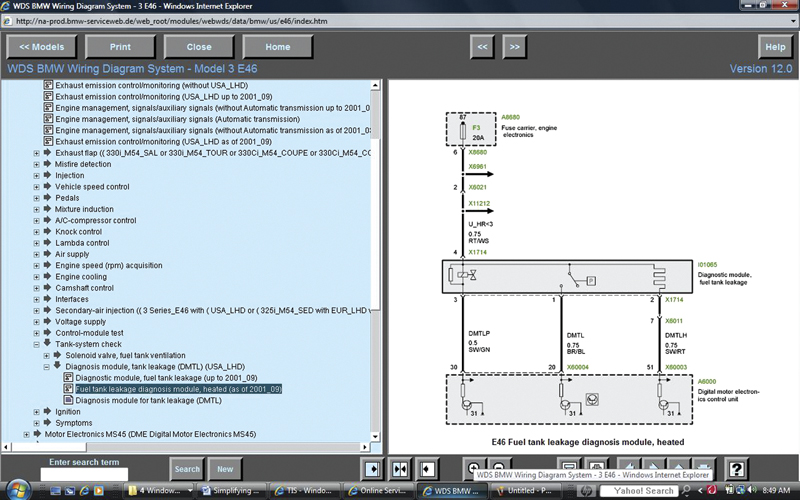Expand the Injection node
800x500 pixels.
[36, 176]
